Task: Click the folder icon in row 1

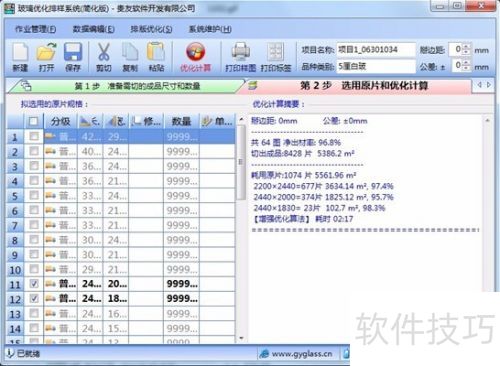Action: (50, 136)
